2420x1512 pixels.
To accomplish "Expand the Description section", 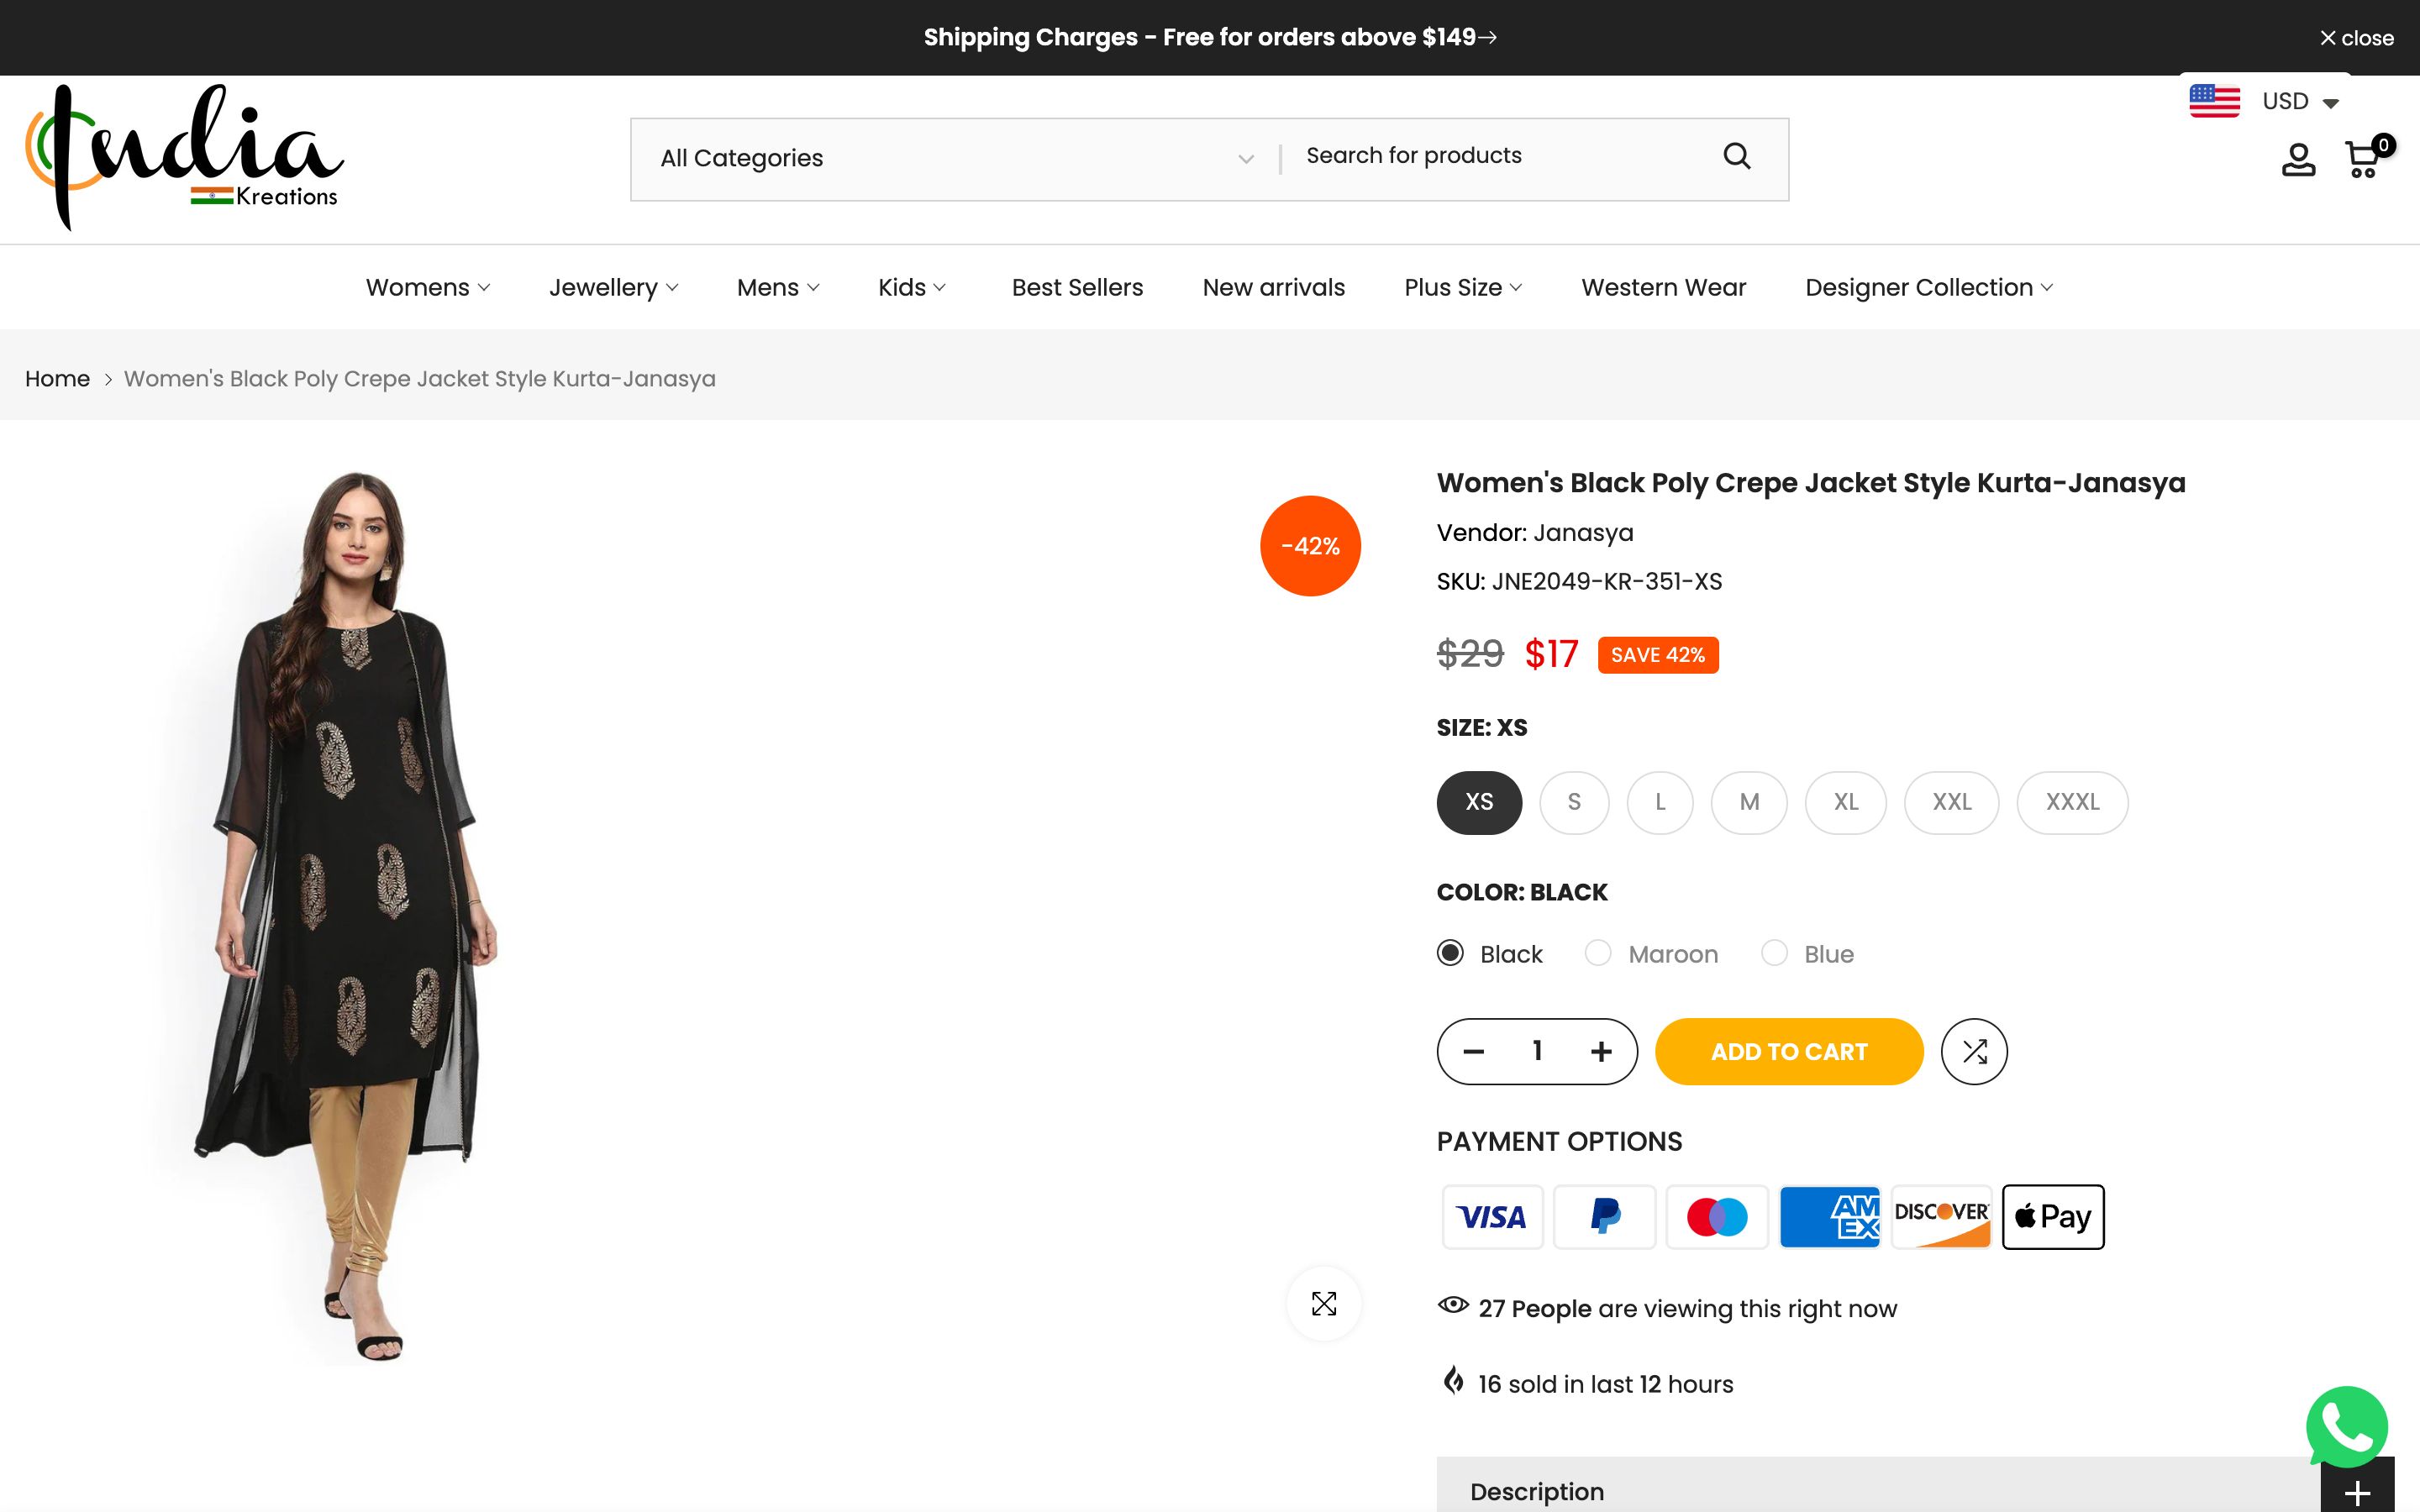I will pos(2356,1492).
